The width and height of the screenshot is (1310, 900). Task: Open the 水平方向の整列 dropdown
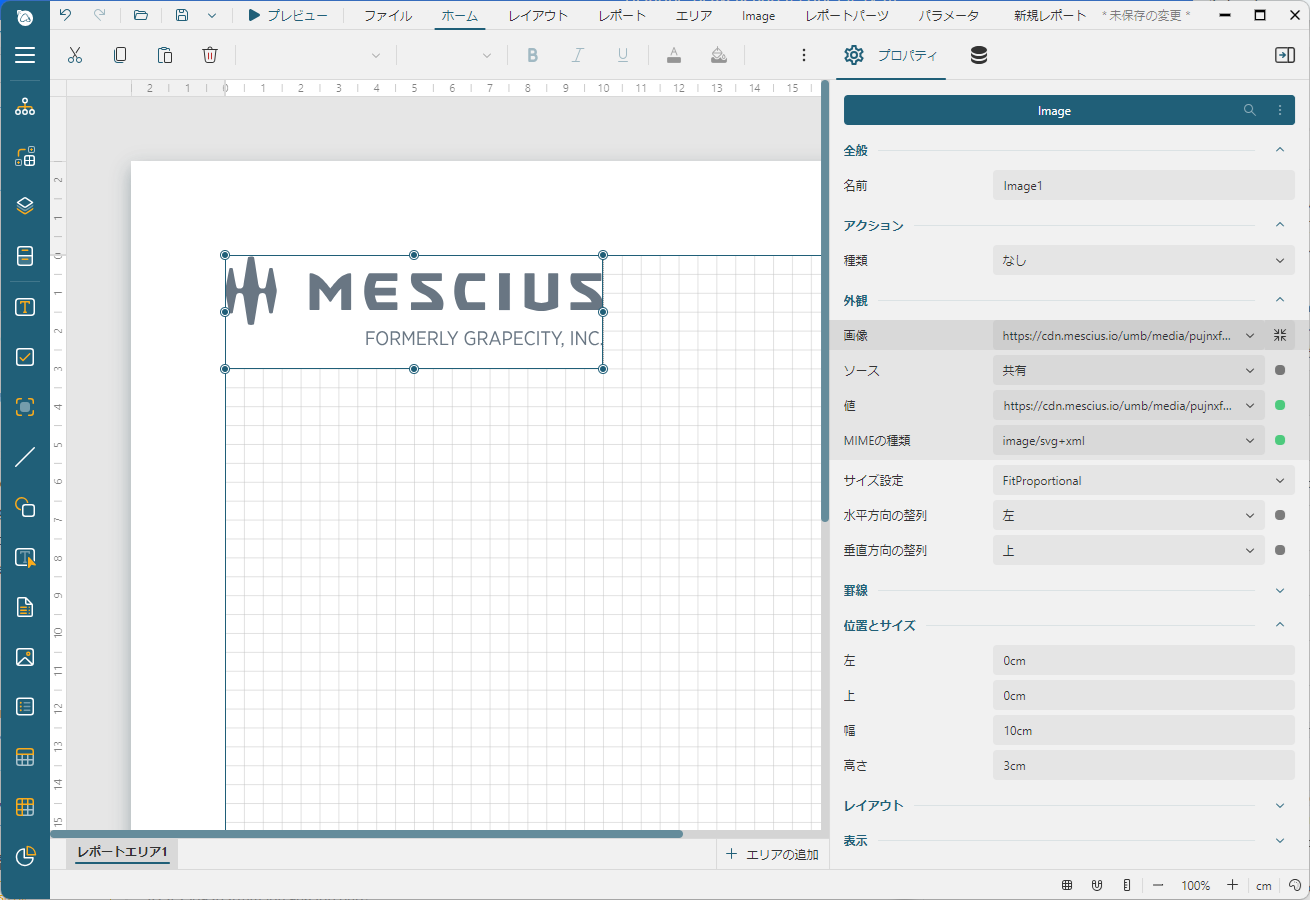tap(1129, 515)
